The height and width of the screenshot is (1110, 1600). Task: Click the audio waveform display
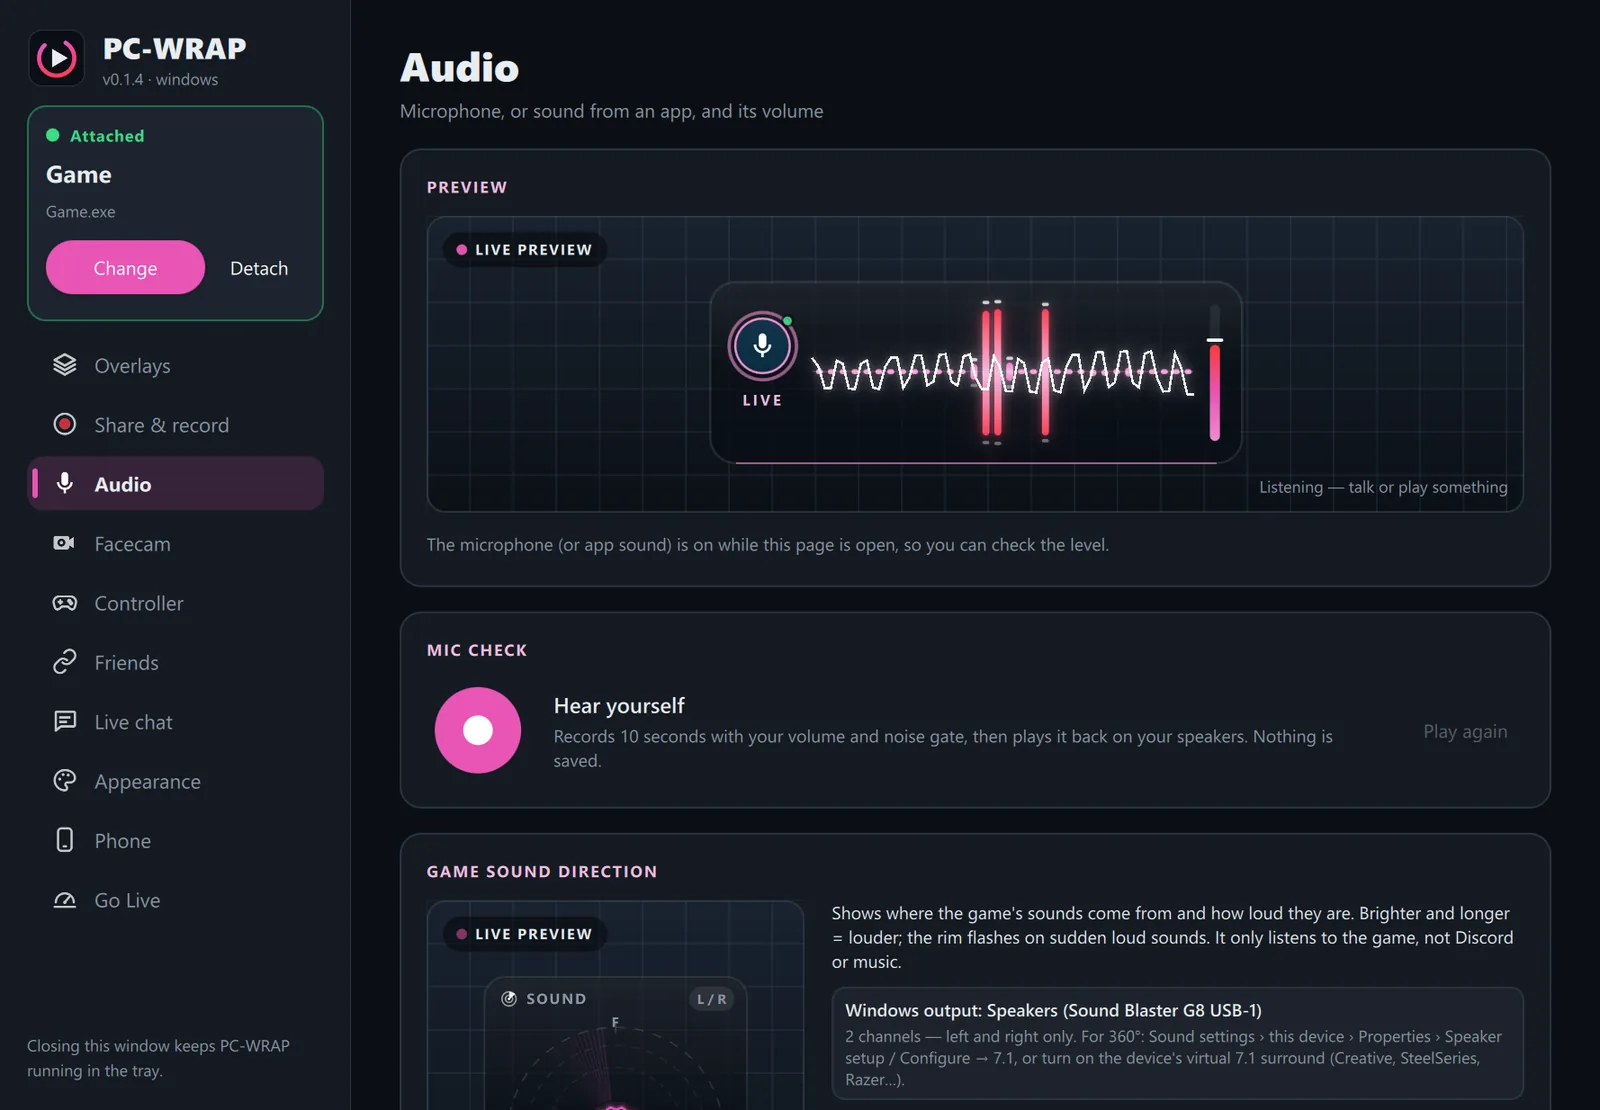(x=1003, y=373)
